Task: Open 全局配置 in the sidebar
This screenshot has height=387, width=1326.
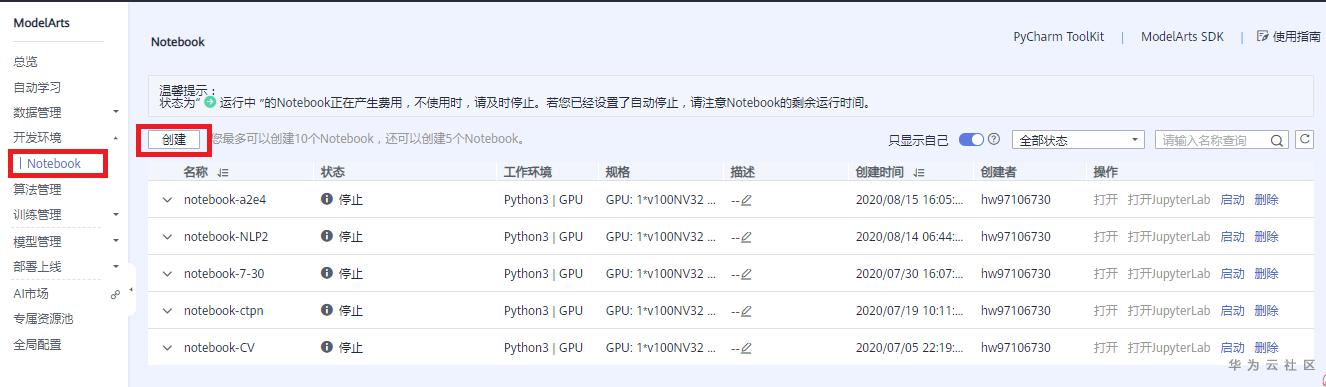Action: click(37, 345)
